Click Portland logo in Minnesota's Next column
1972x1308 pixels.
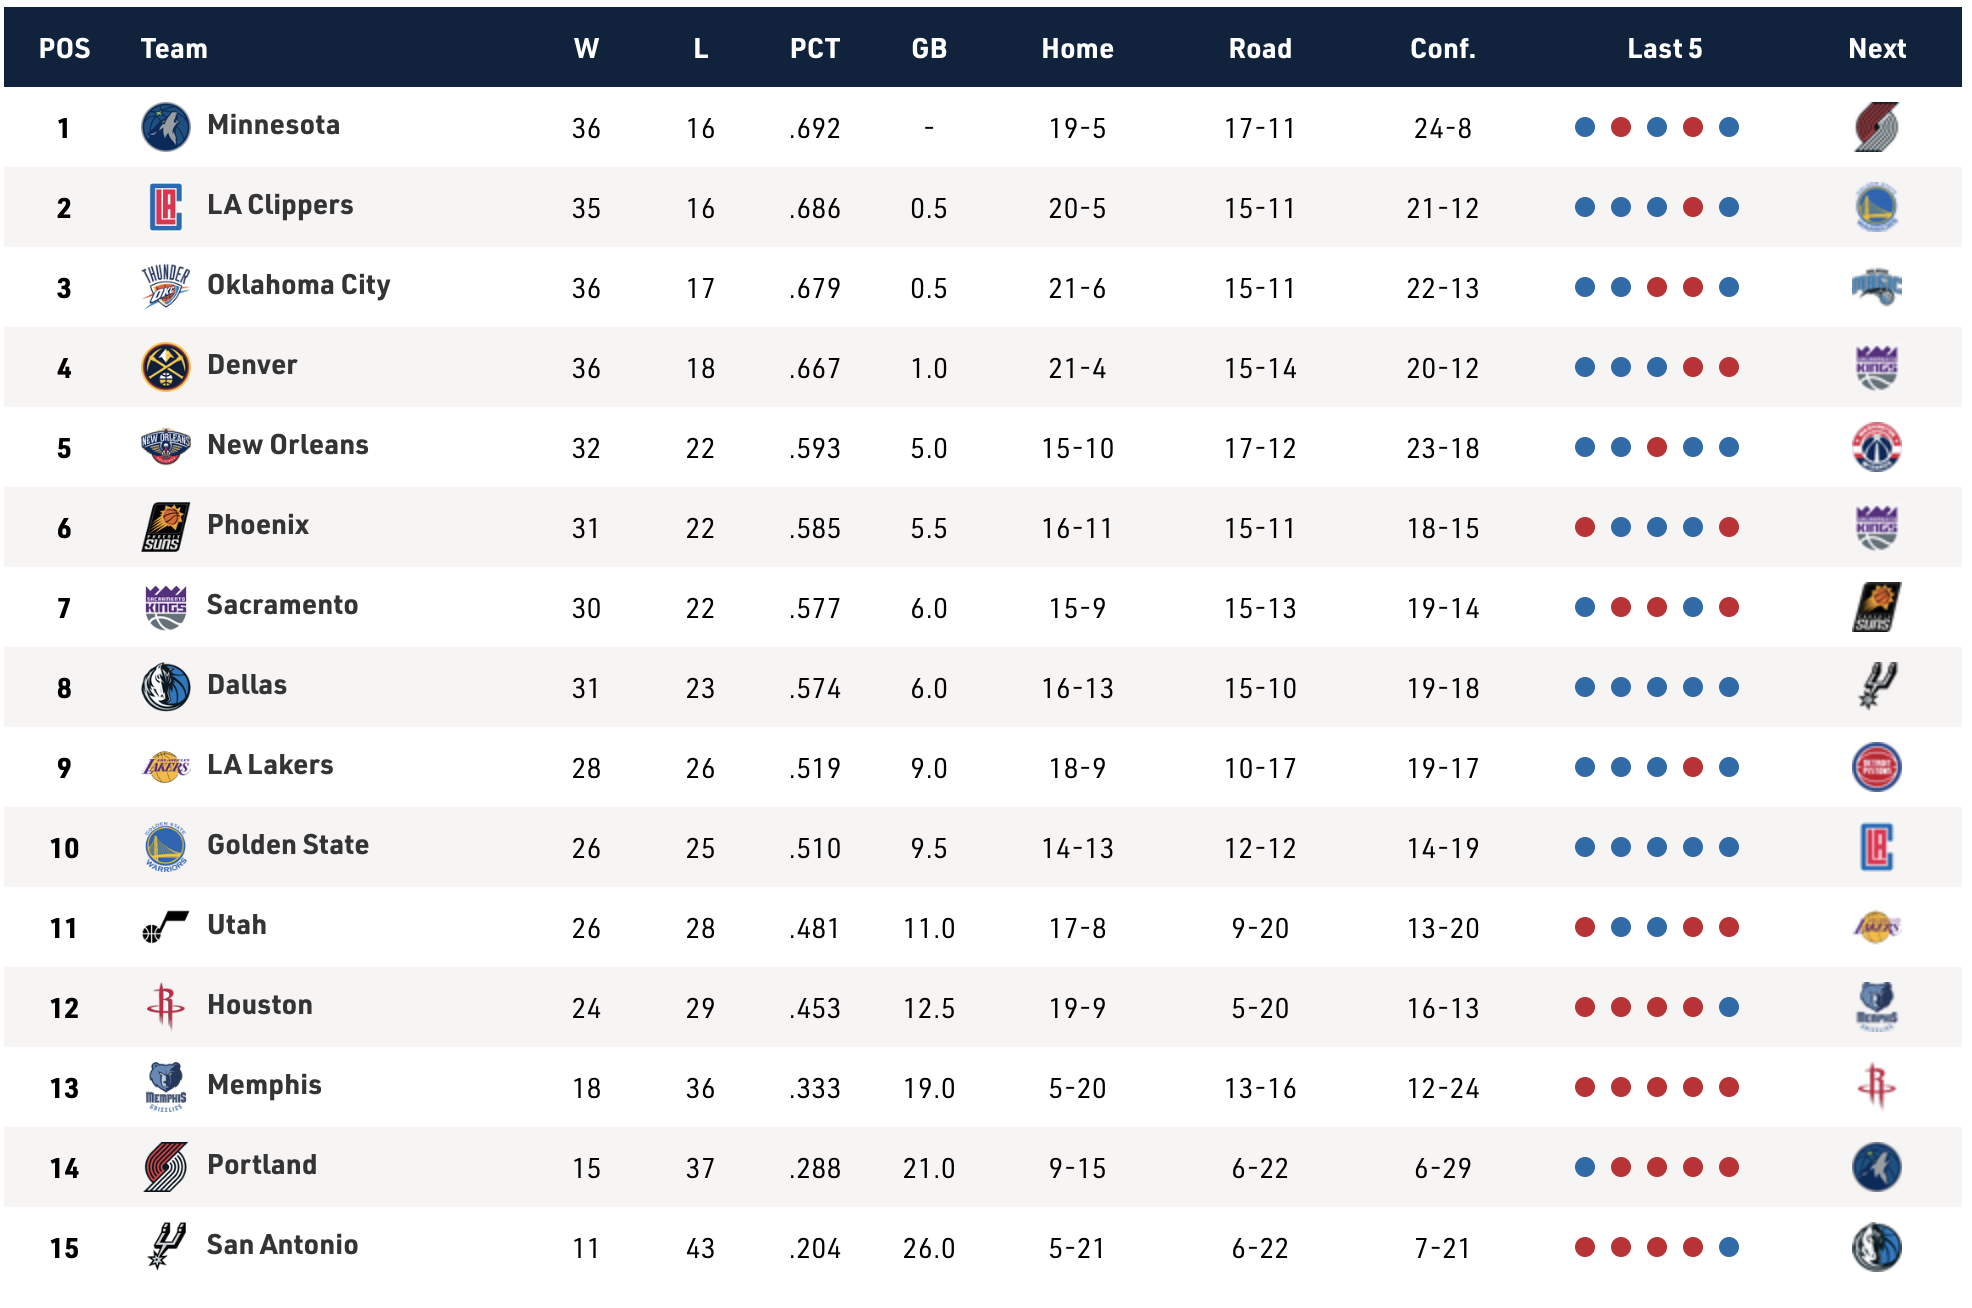pyautogui.click(x=1877, y=127)
